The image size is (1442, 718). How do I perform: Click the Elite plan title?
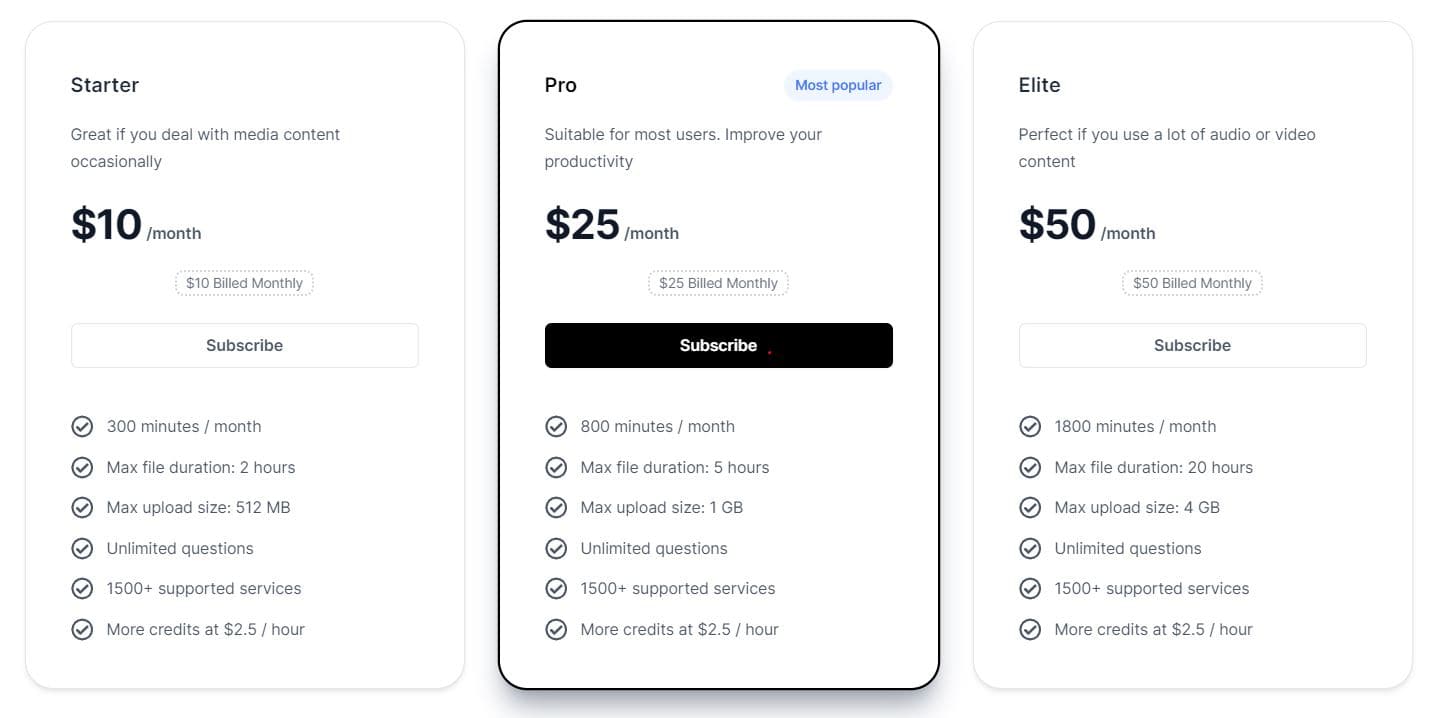(x=1039, y=86)
